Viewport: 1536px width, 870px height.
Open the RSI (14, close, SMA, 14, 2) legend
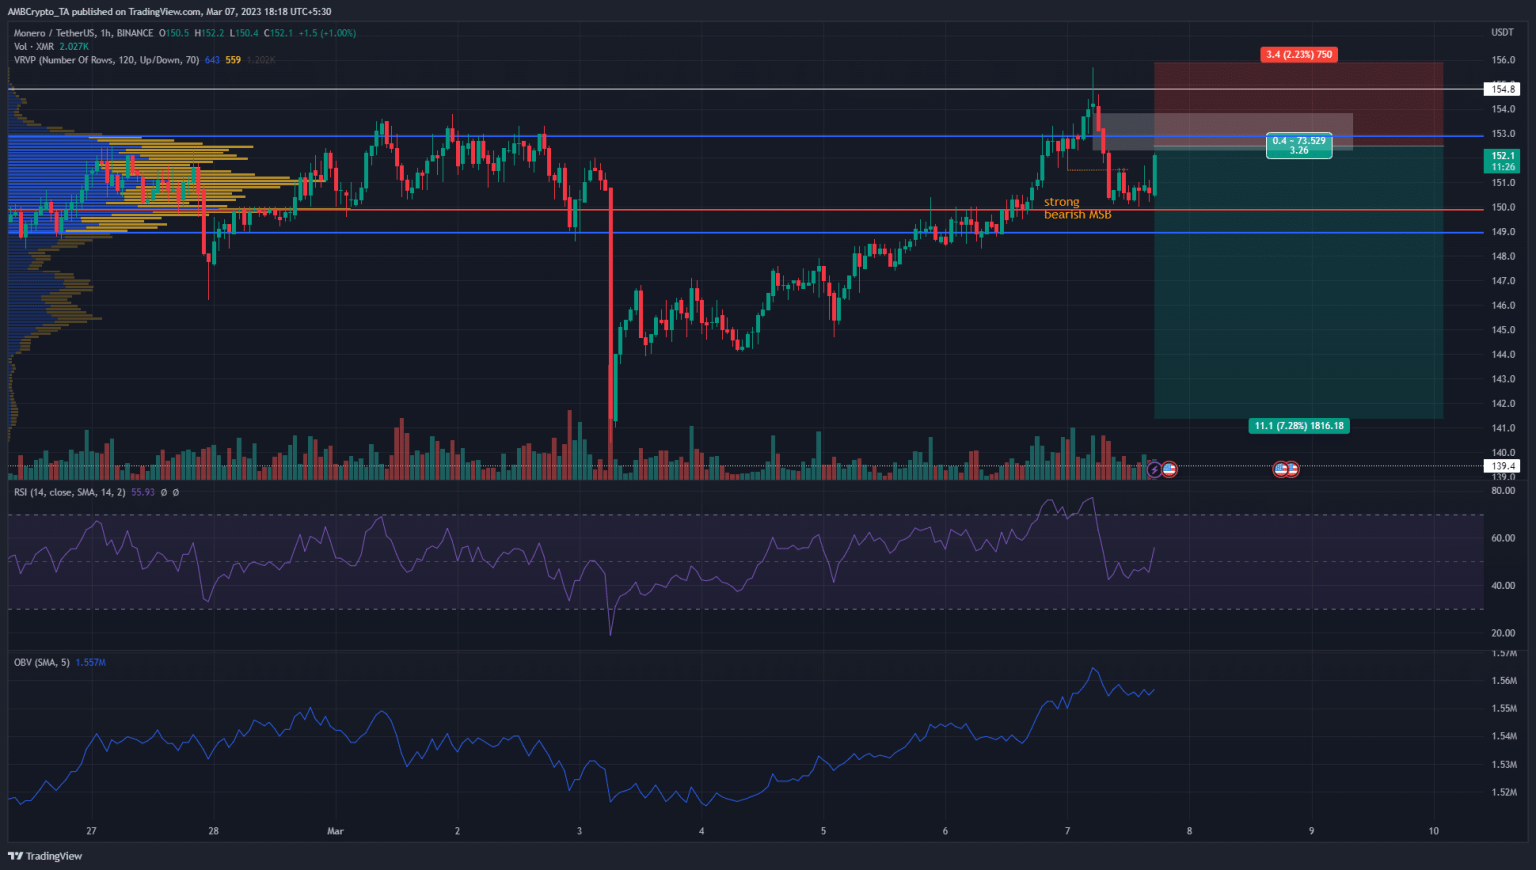(70, 492)
